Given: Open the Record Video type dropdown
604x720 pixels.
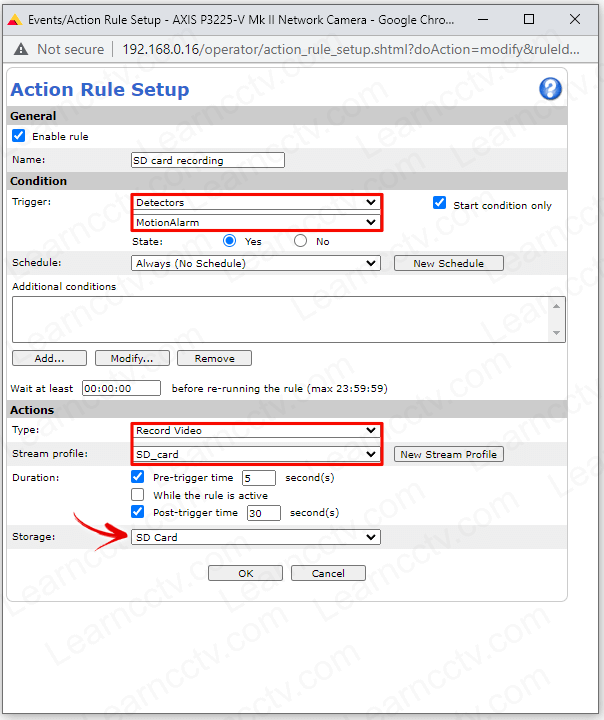Looking at the screenshot, I should coord(256,431).
